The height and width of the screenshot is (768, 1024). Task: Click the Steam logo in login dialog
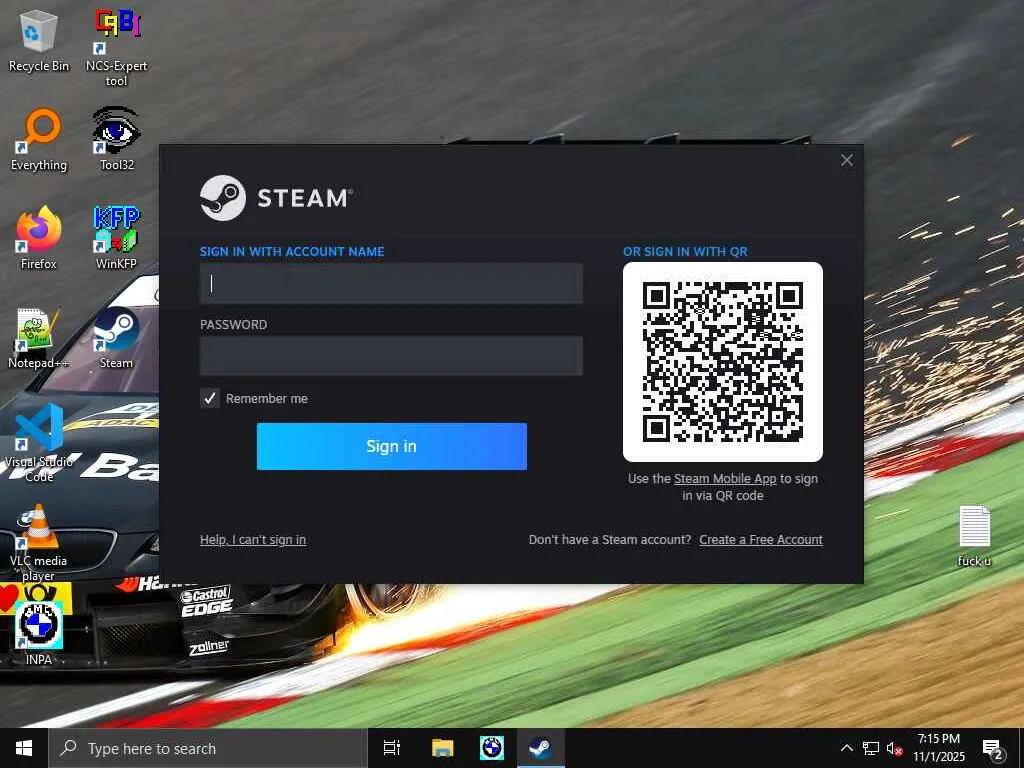click(276, 198)
